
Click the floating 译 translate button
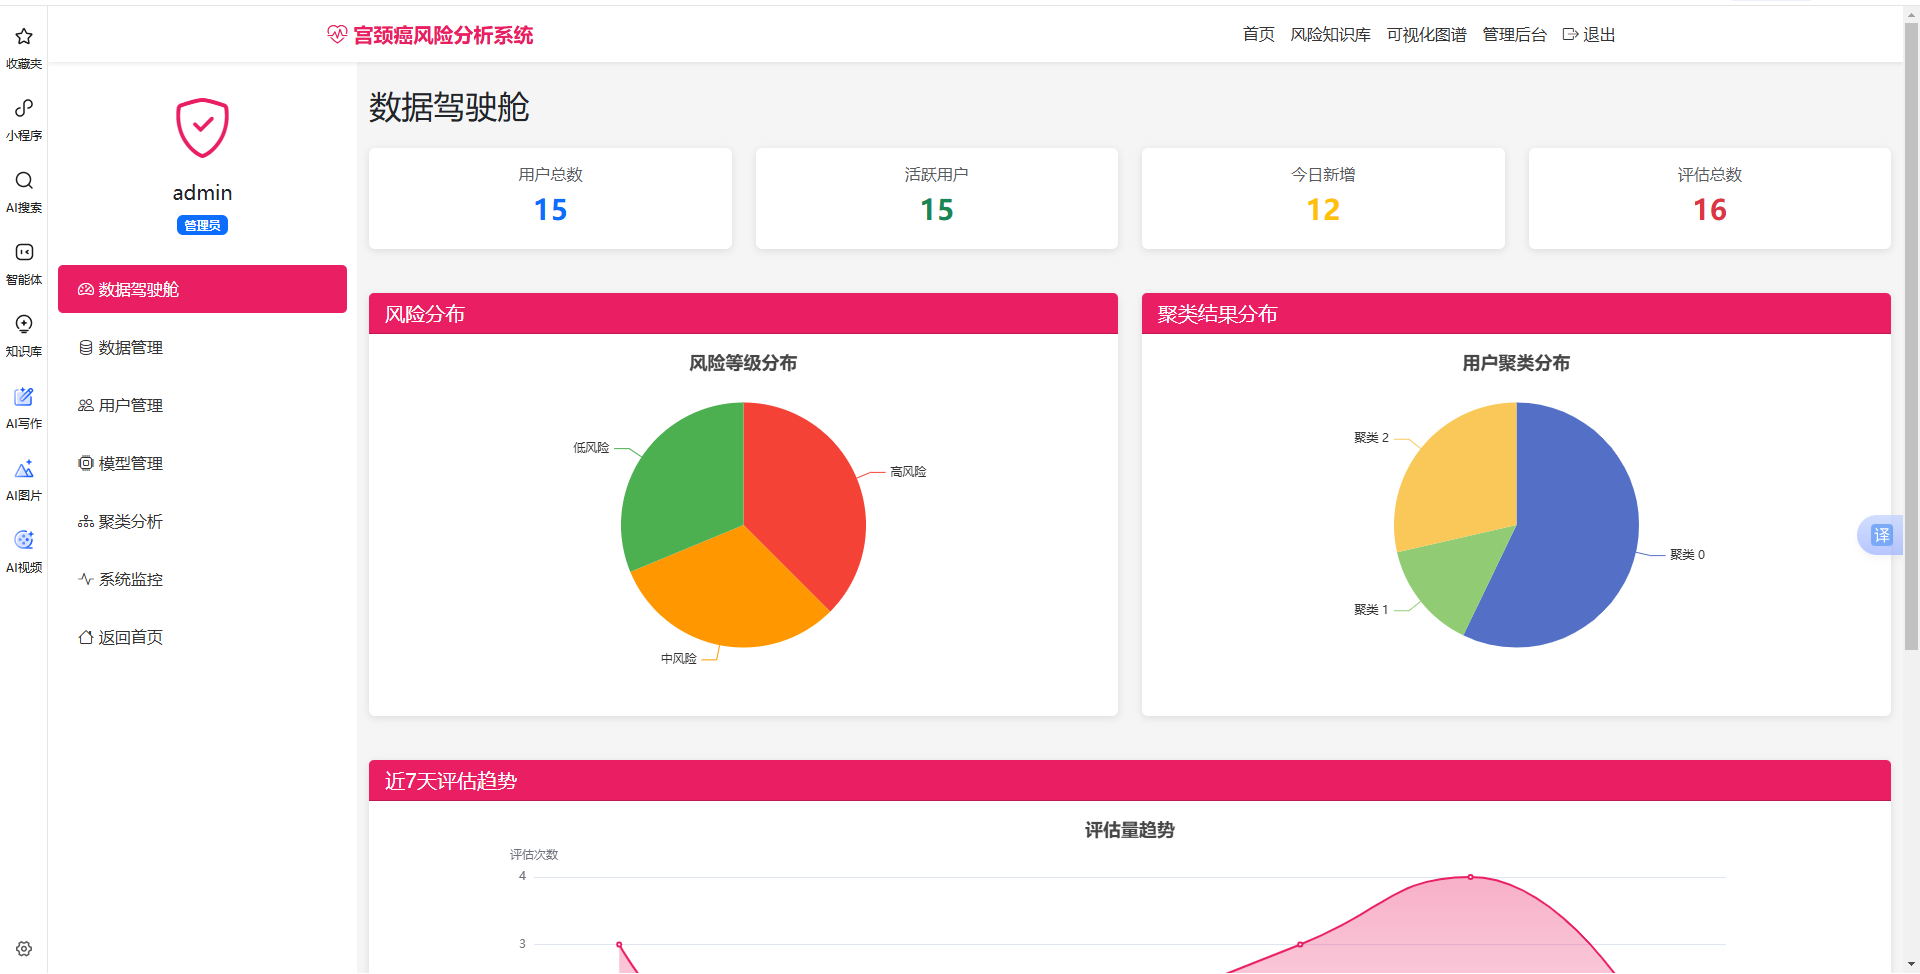(x=1881, y=535)
